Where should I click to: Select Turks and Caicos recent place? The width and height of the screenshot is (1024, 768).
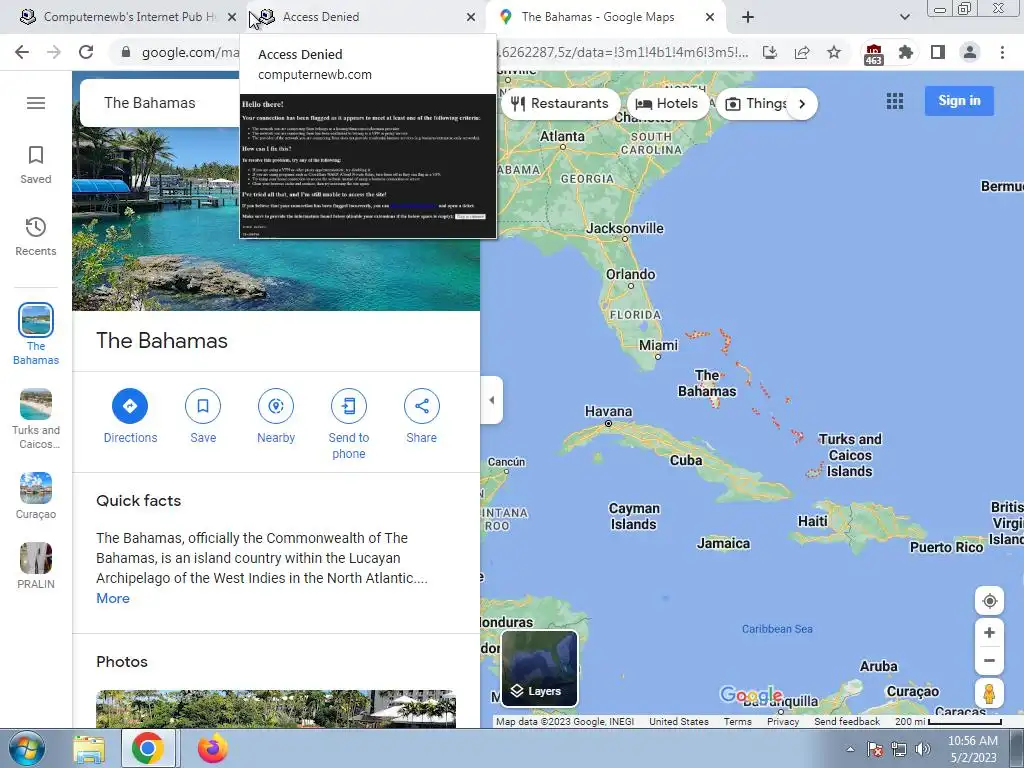36,419
